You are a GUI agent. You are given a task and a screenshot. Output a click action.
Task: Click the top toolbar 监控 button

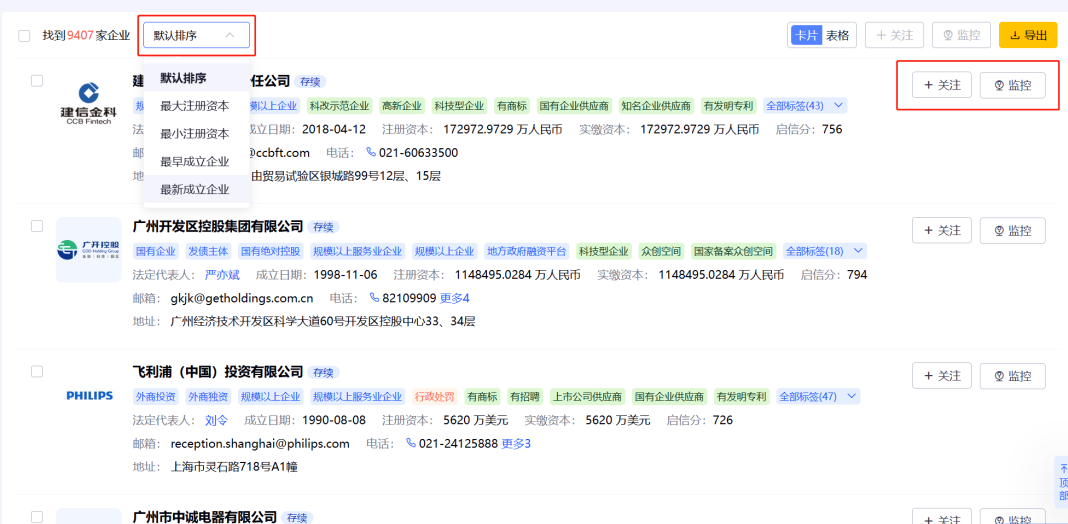click(961, 35)
